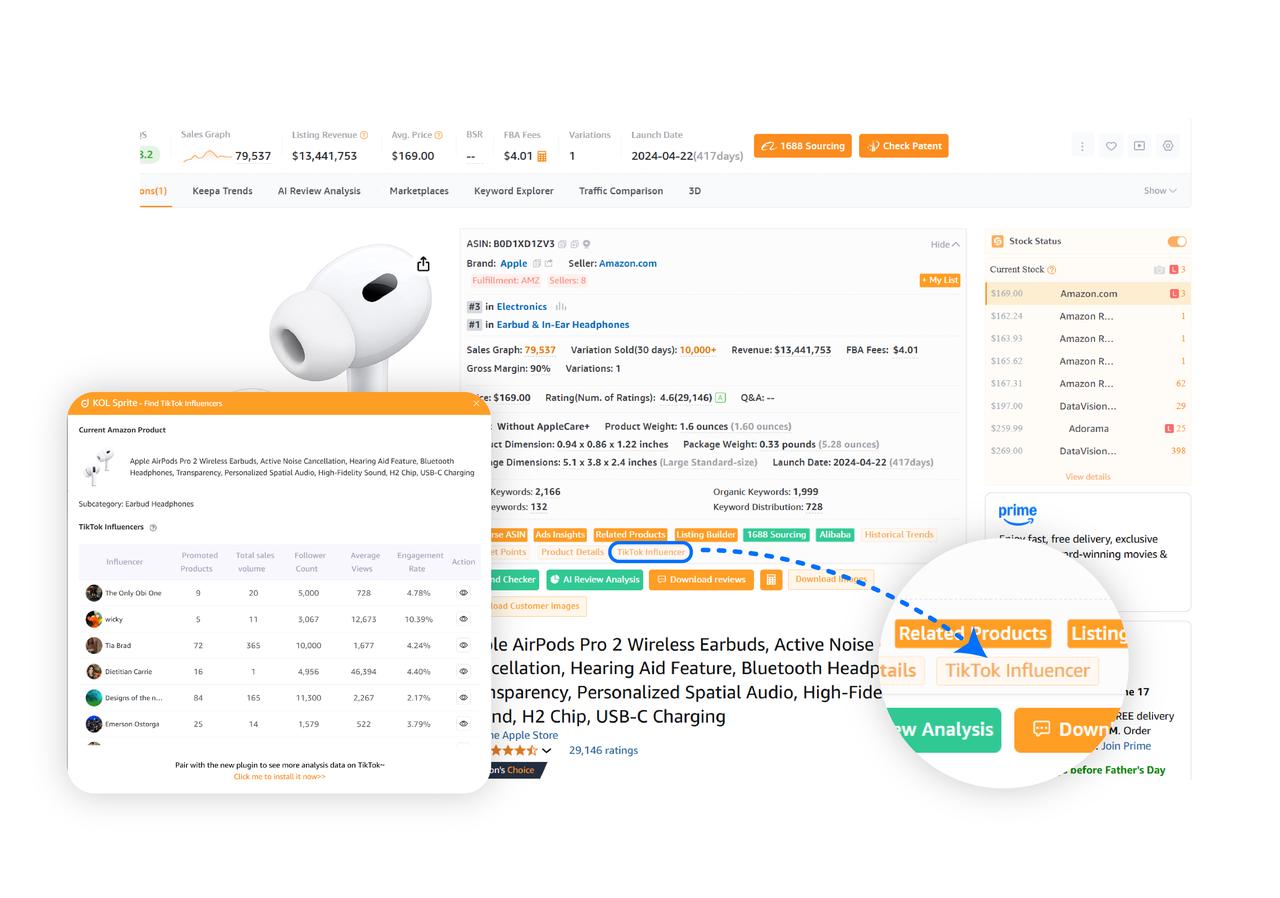Screen dimensions: 1280x898
Task: Click the share icon on product image
Action: [x=423, y=264]
